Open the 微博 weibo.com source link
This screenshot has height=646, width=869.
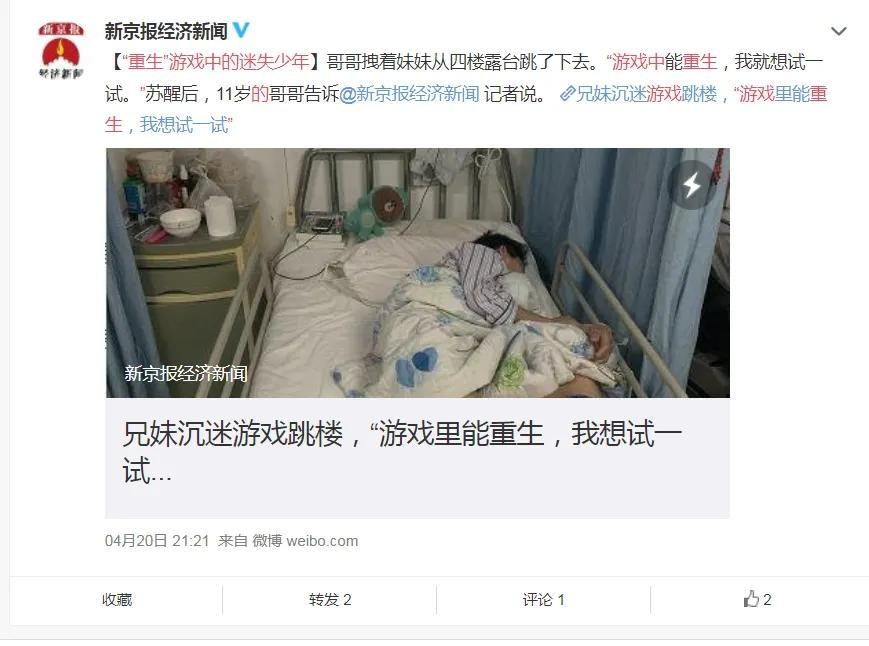[305, 541]
